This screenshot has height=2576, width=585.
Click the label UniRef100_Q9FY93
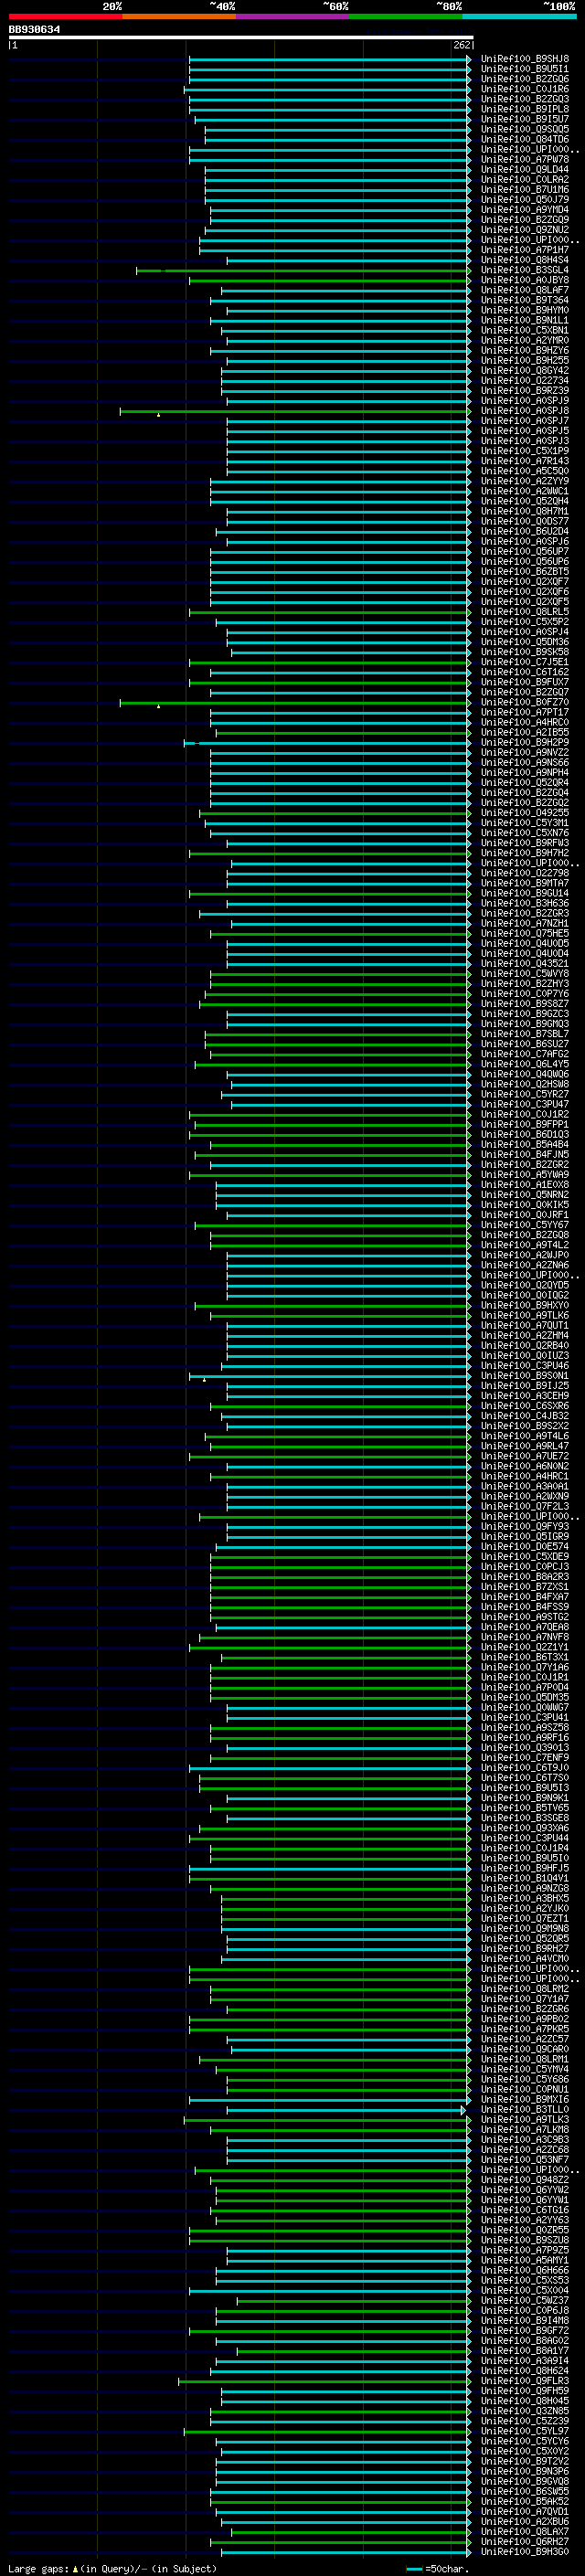525,1526
